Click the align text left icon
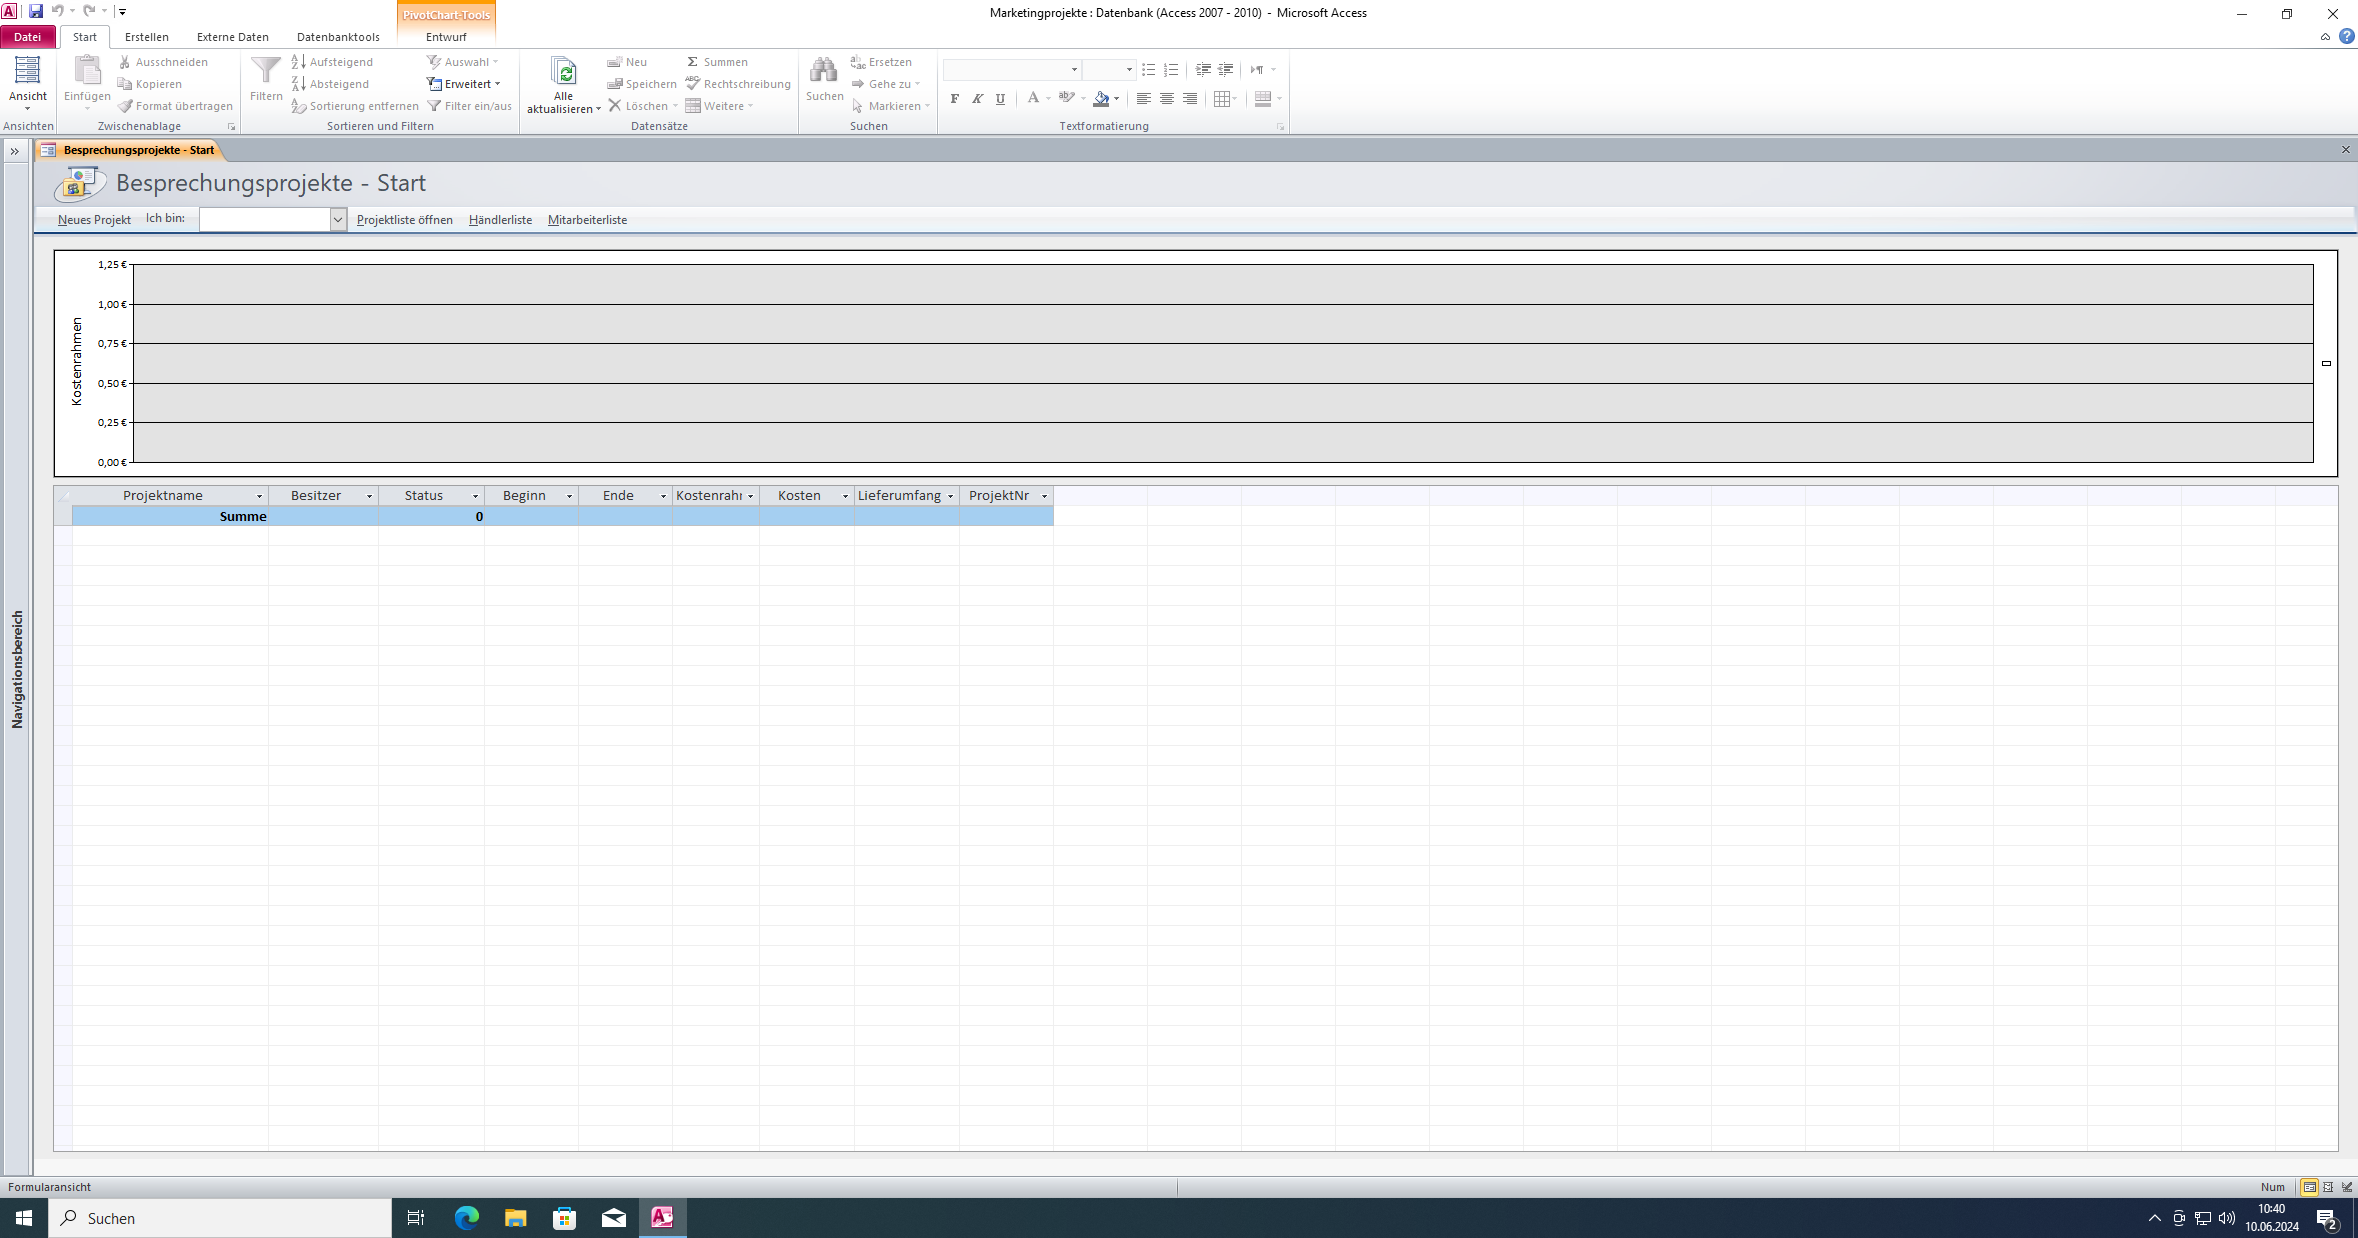Screen dimensions: 2358x1238 (x=1143, y=99)
